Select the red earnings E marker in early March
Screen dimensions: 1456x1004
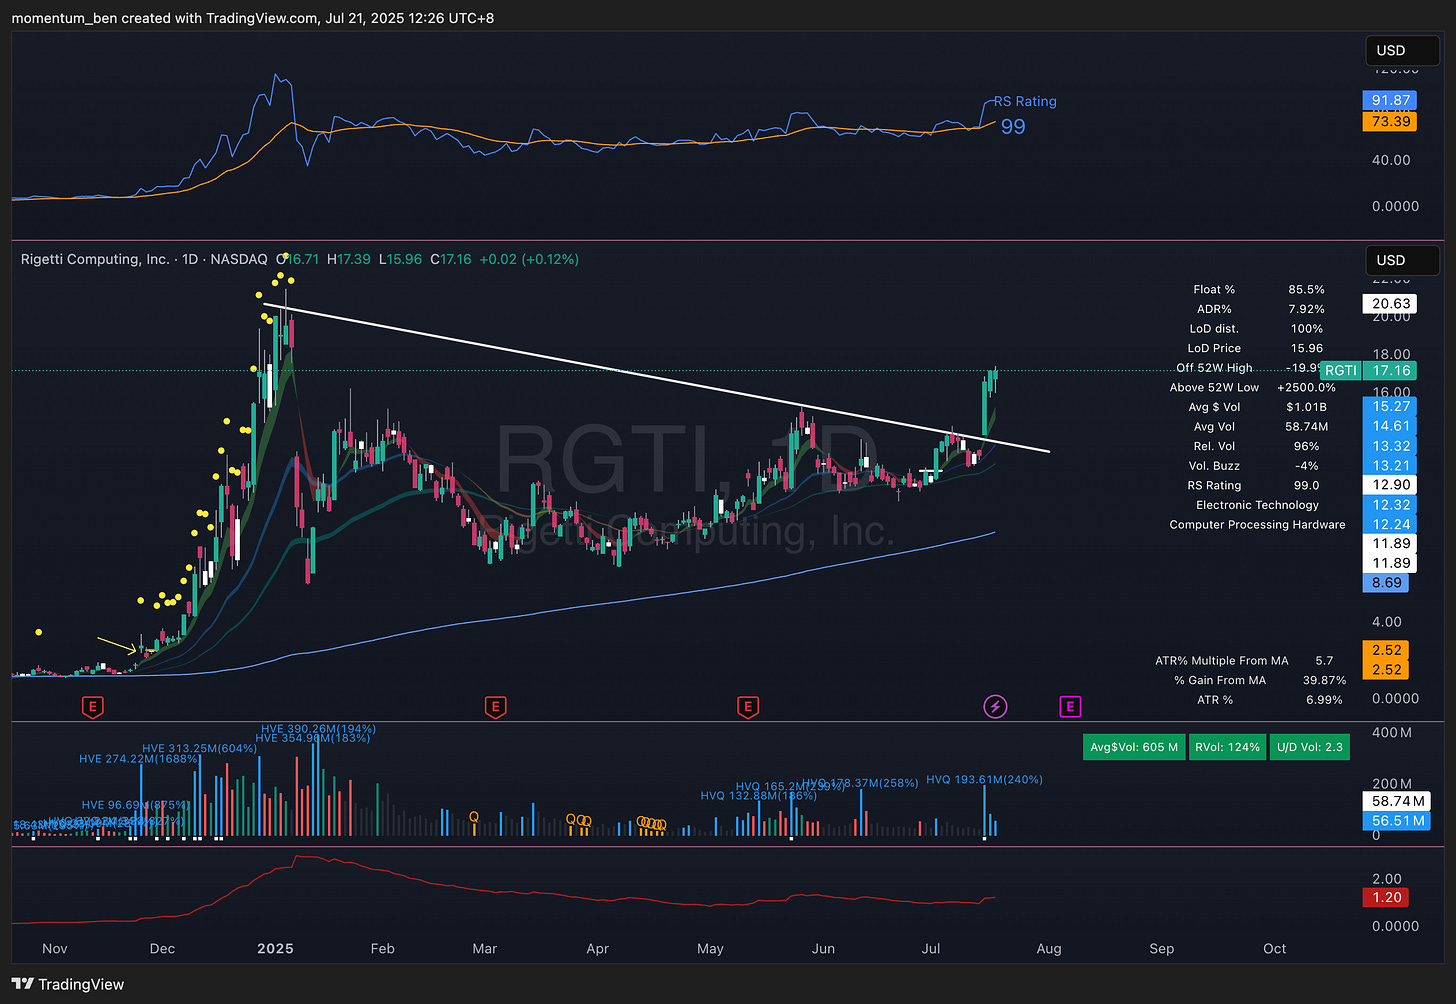click(494, 707)
